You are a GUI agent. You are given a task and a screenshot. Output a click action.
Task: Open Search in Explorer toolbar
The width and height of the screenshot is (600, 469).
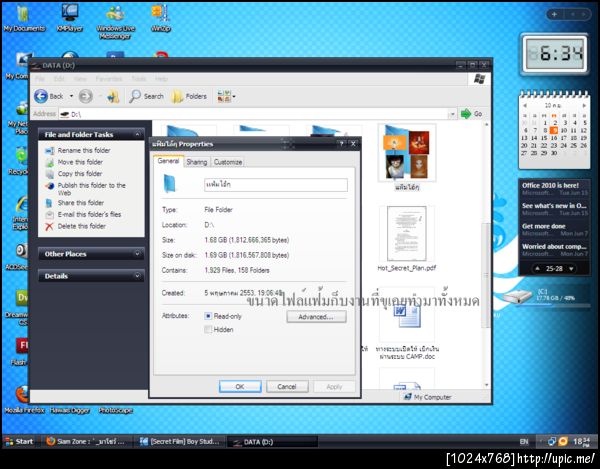click(x=147, y=96)
